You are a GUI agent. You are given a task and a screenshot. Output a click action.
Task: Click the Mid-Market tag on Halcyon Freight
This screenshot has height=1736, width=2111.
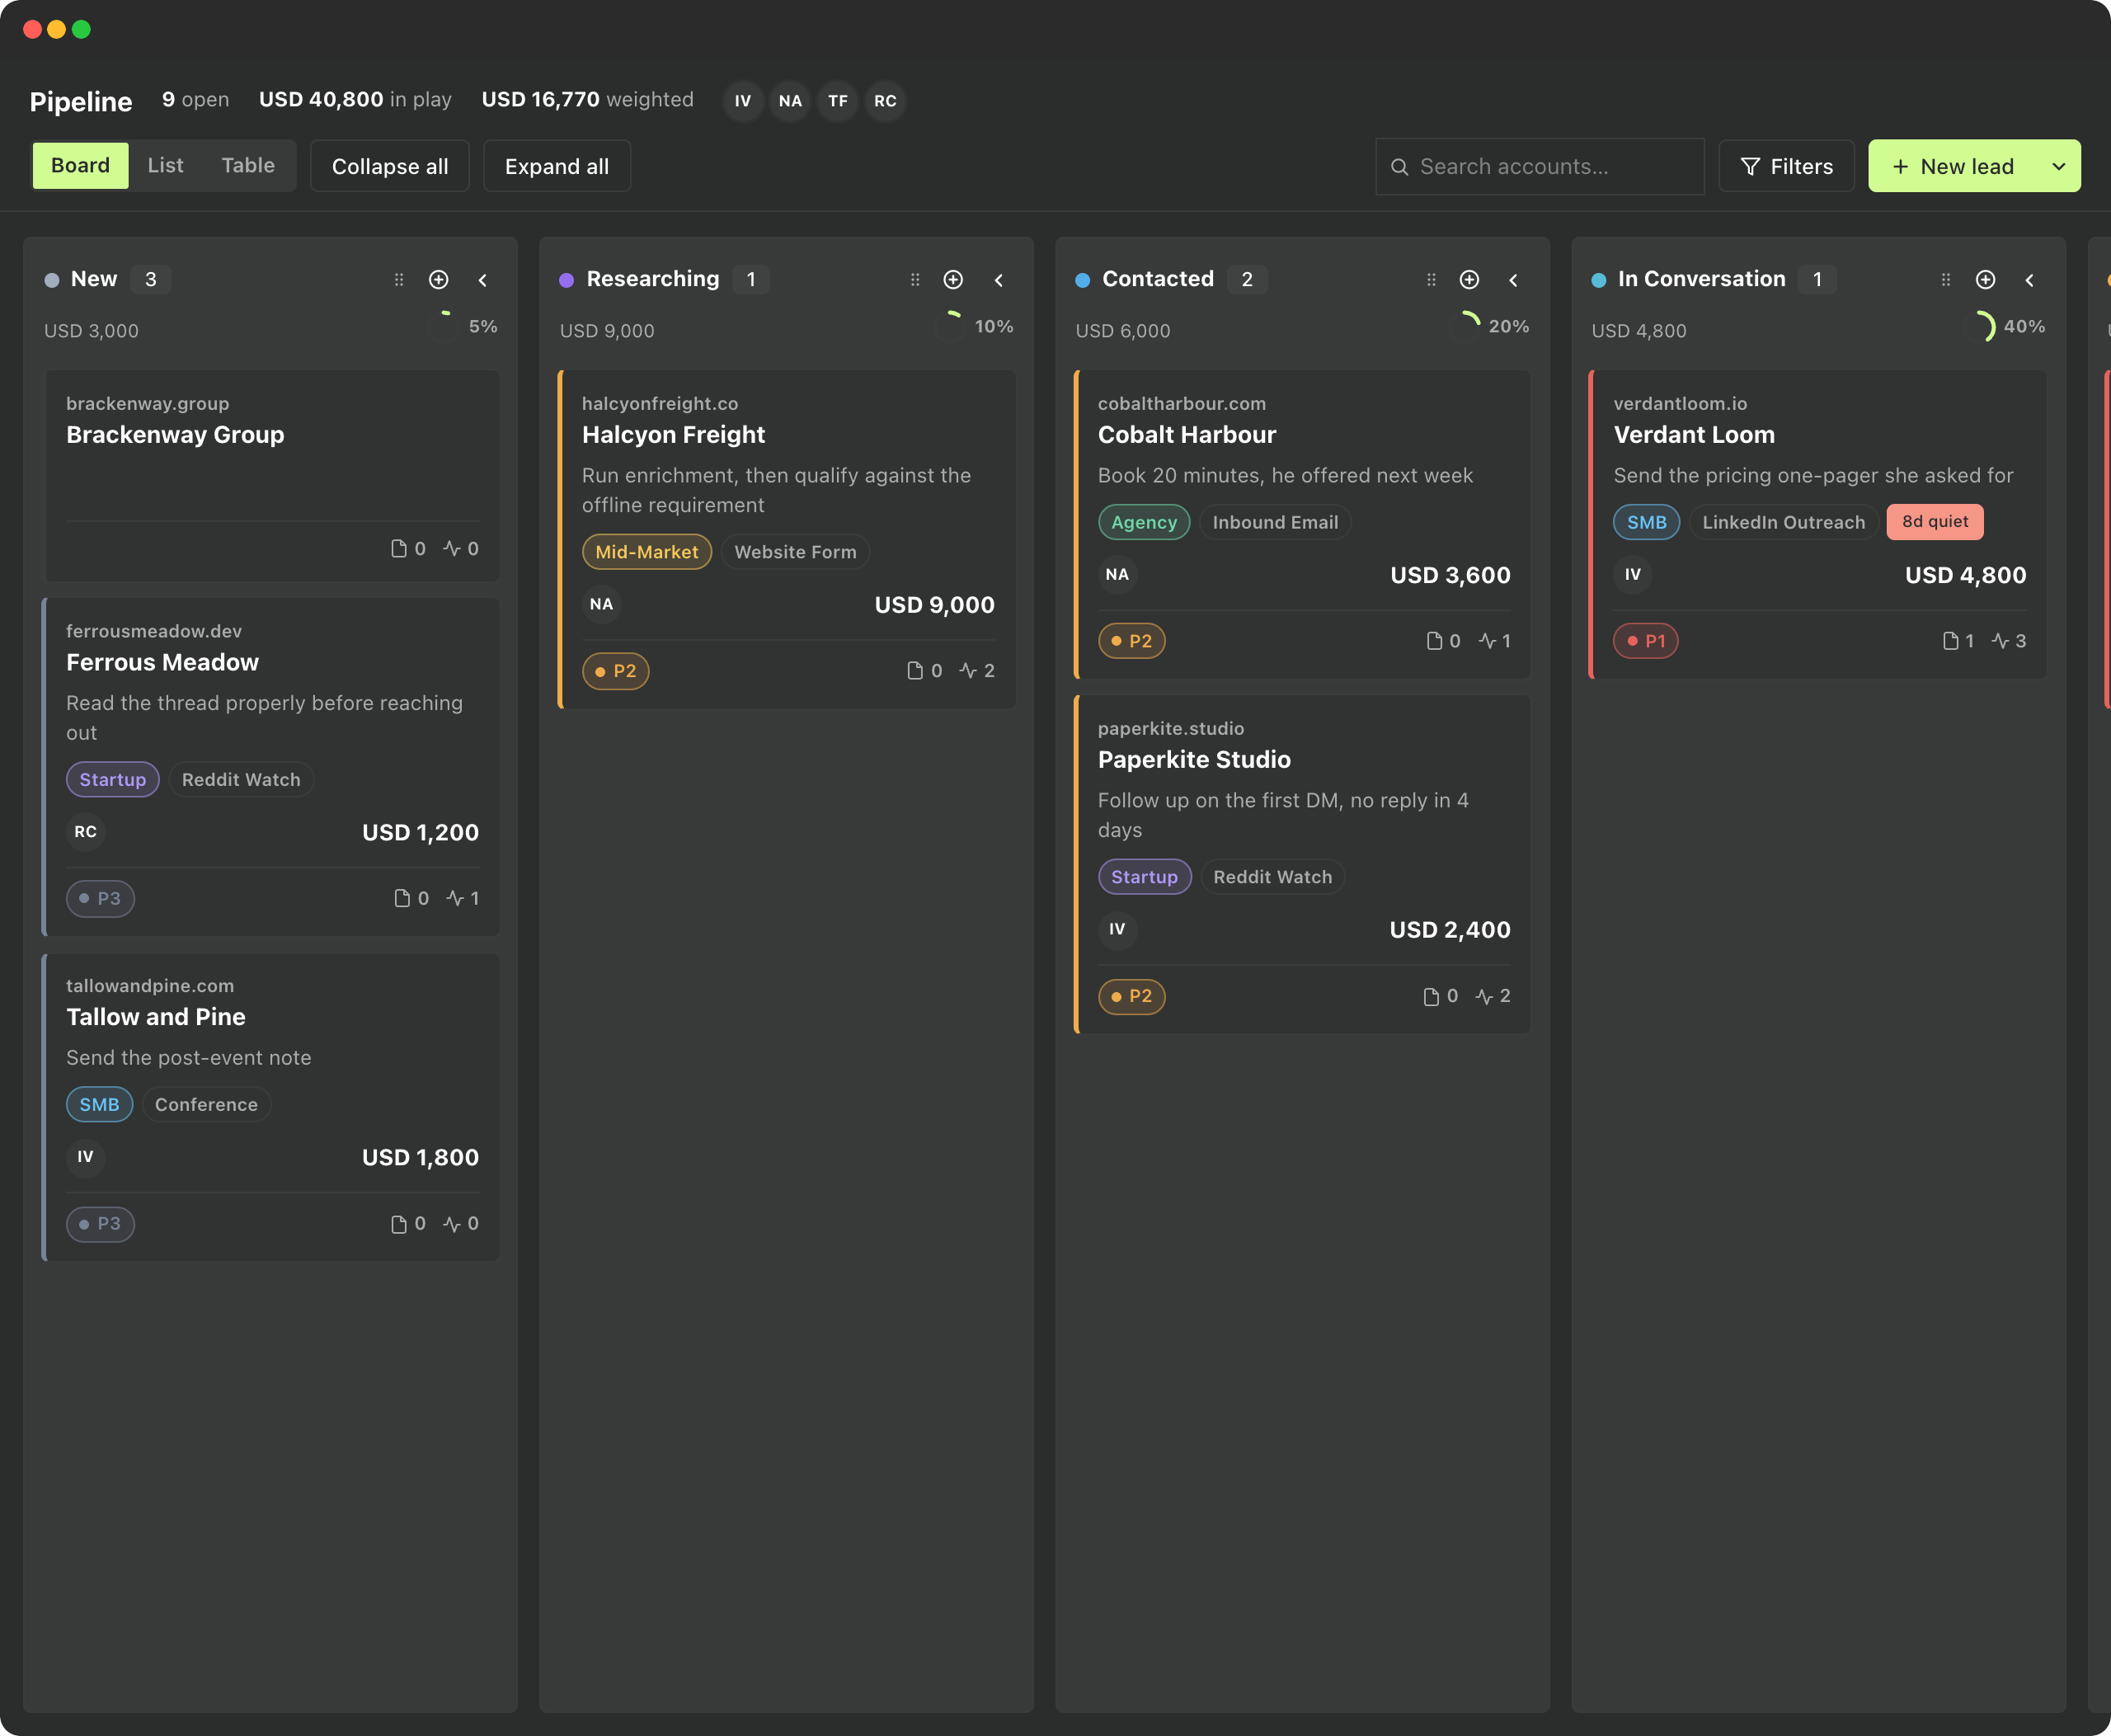tap(647, 552)
